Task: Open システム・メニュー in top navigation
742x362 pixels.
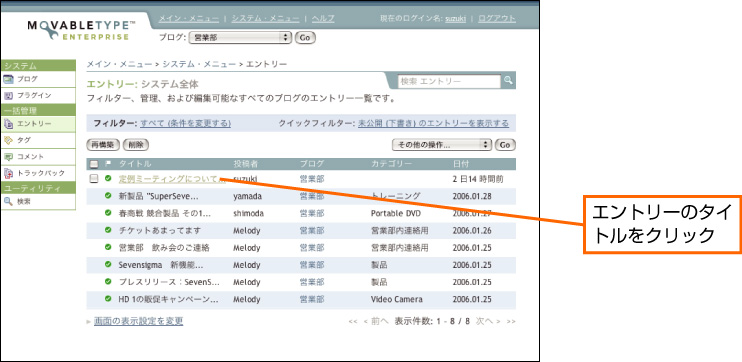Action: point(265,18)
